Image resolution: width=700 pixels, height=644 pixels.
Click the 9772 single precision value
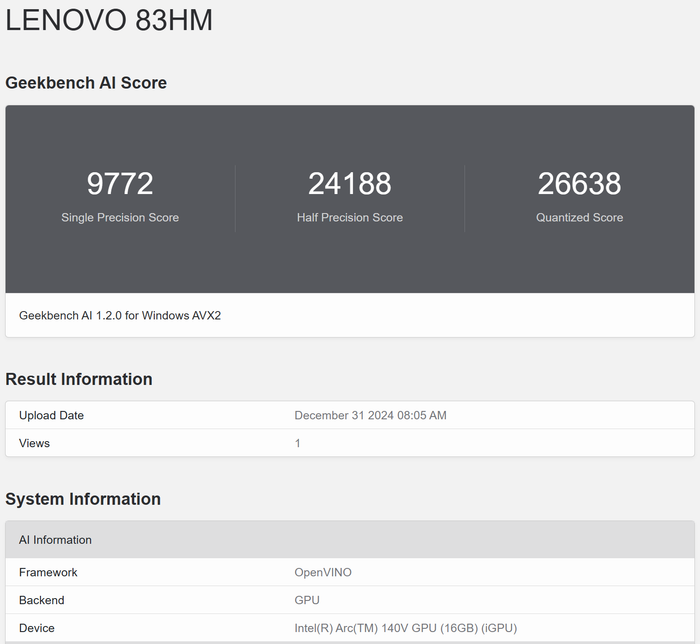(120, 183)
